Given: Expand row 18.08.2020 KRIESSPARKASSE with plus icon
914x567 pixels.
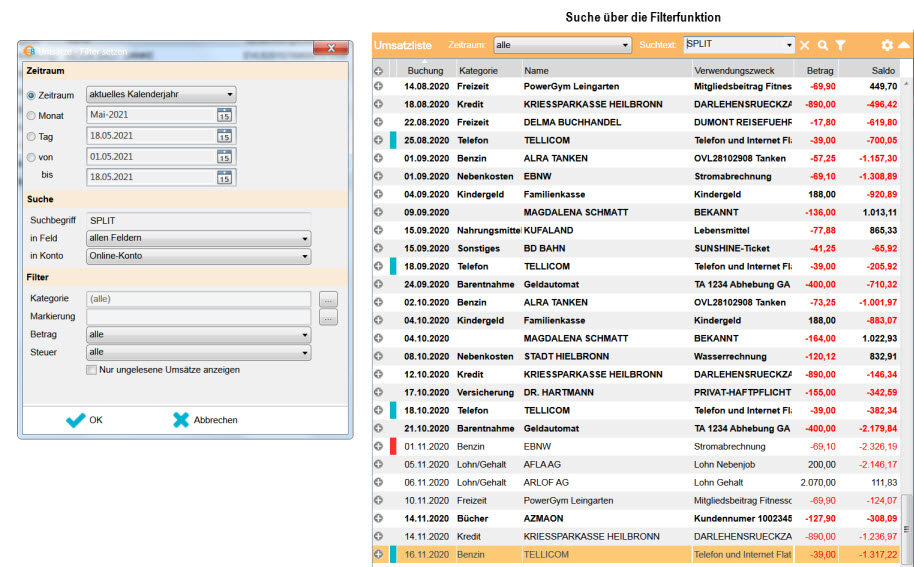Looking at the screenshot, I should (378, 104).
